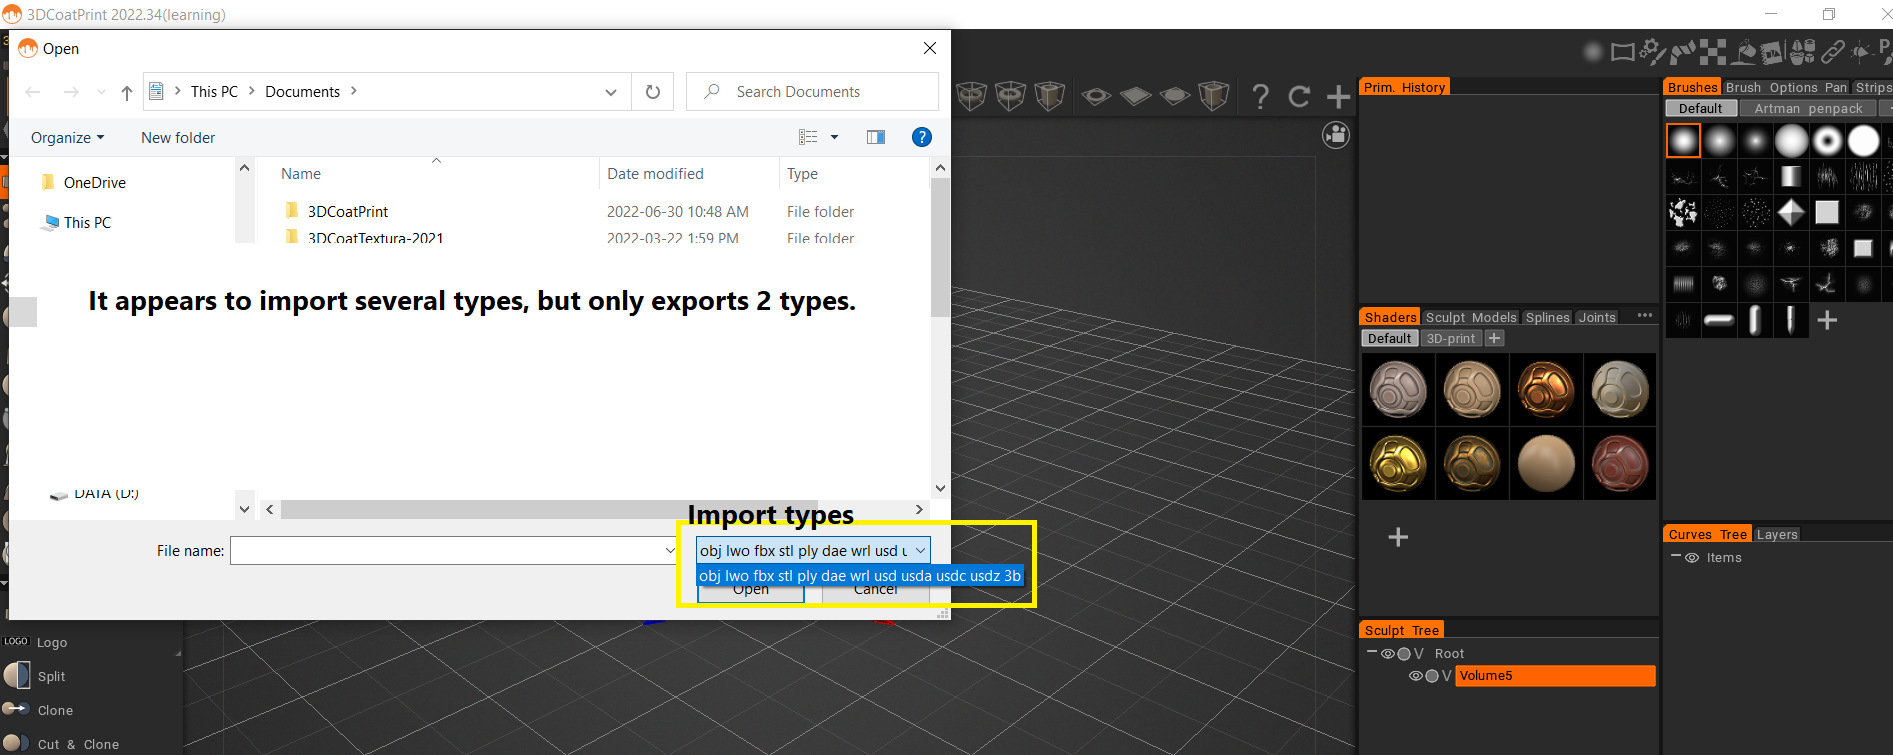Select the torus-in-box primitive icon
The width and height of the screenshot is (1893, 755).
pyautogui.click(x=1010, y=96)
